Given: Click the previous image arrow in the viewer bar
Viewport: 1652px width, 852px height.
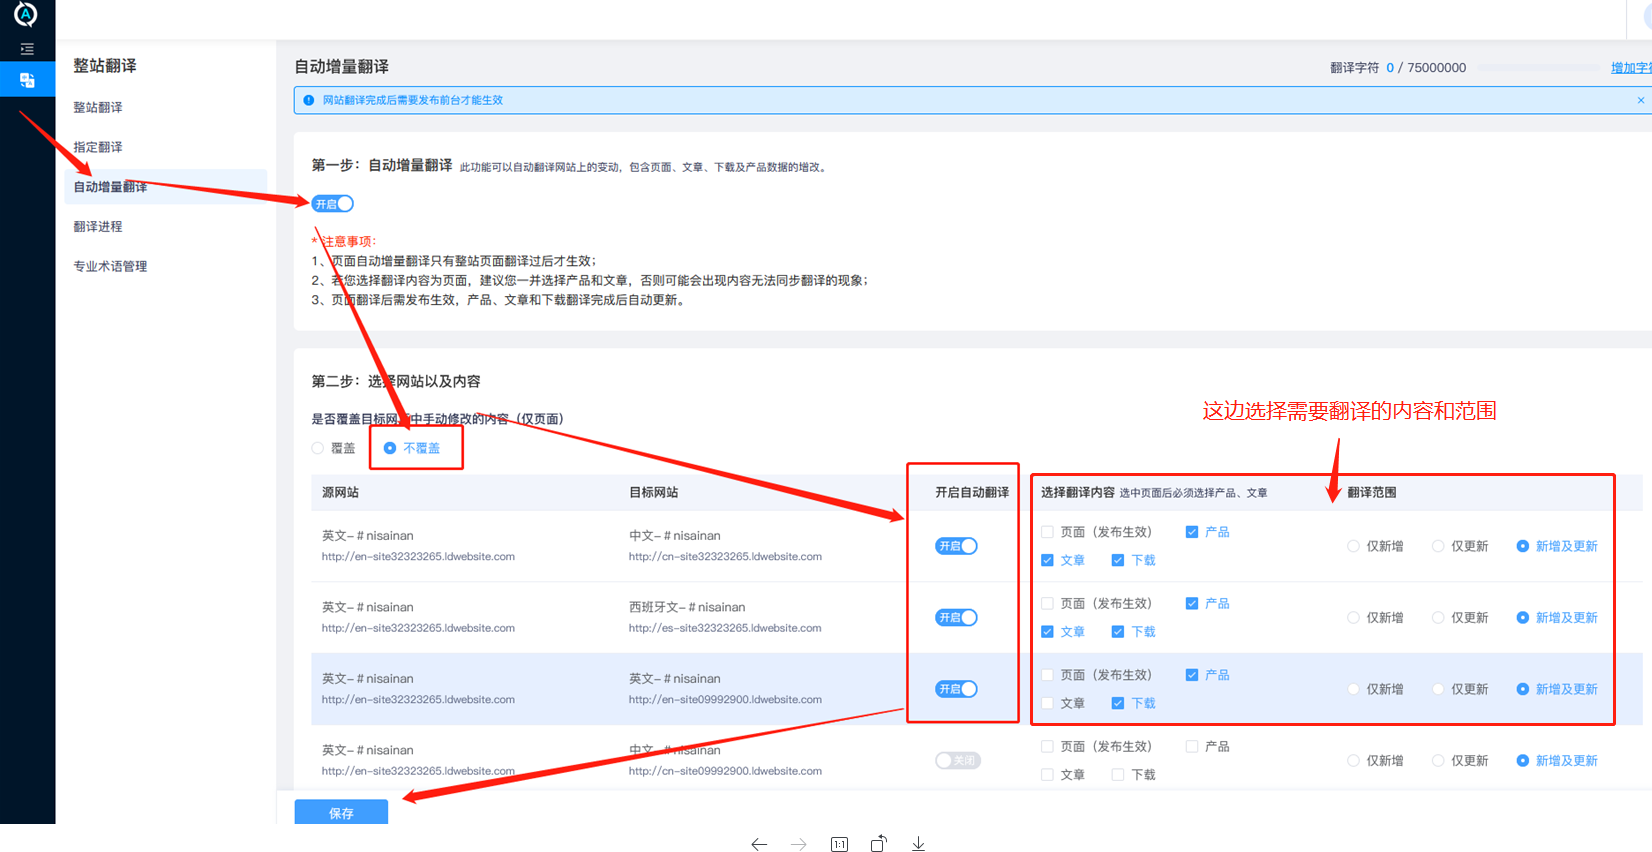Looking at the screenshot, I should coord(759,844).
